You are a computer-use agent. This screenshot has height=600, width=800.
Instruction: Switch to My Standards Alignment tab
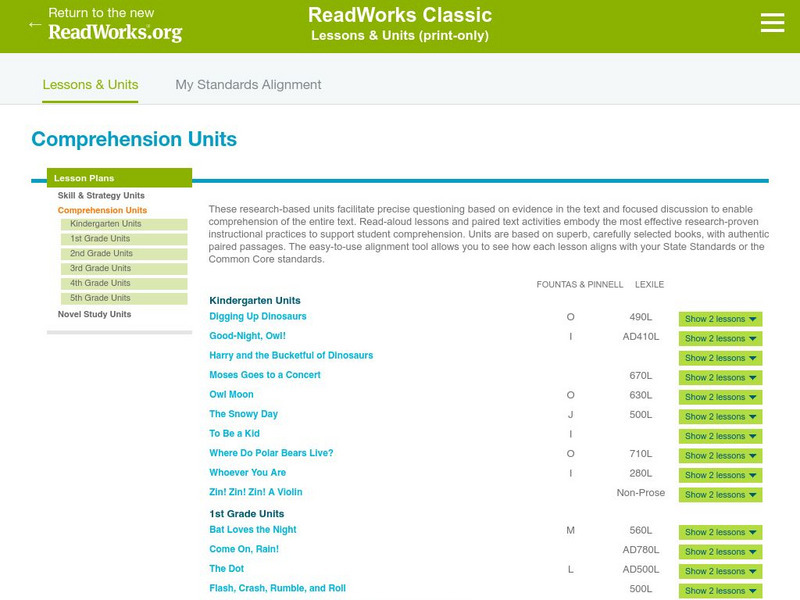(x=248, y=85)
